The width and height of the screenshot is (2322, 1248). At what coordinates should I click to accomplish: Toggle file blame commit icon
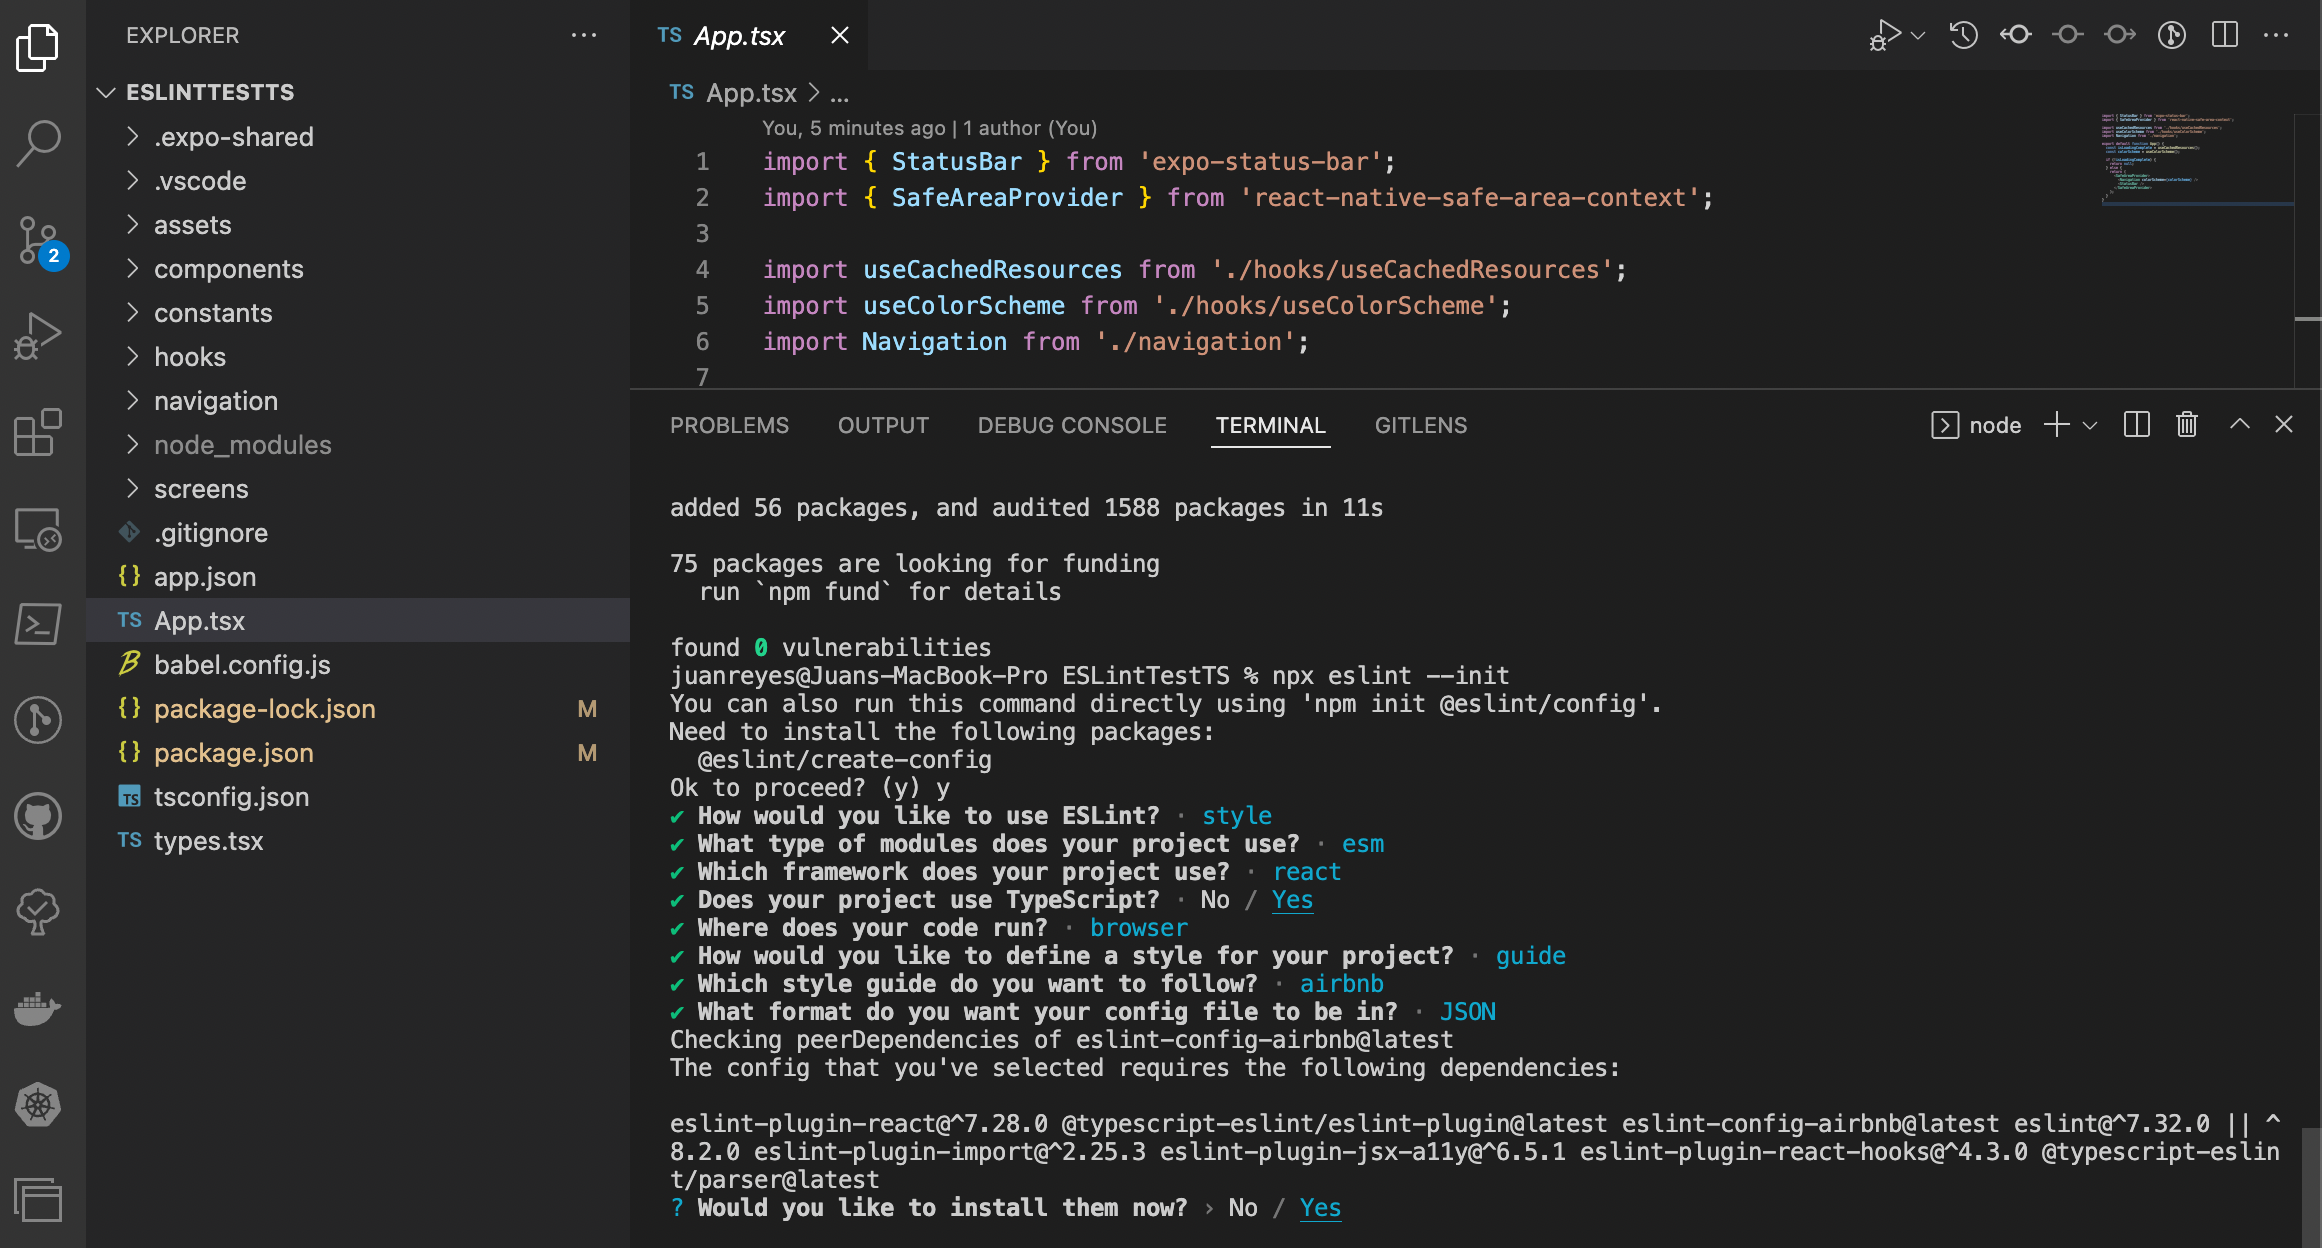click(2068, 35)
